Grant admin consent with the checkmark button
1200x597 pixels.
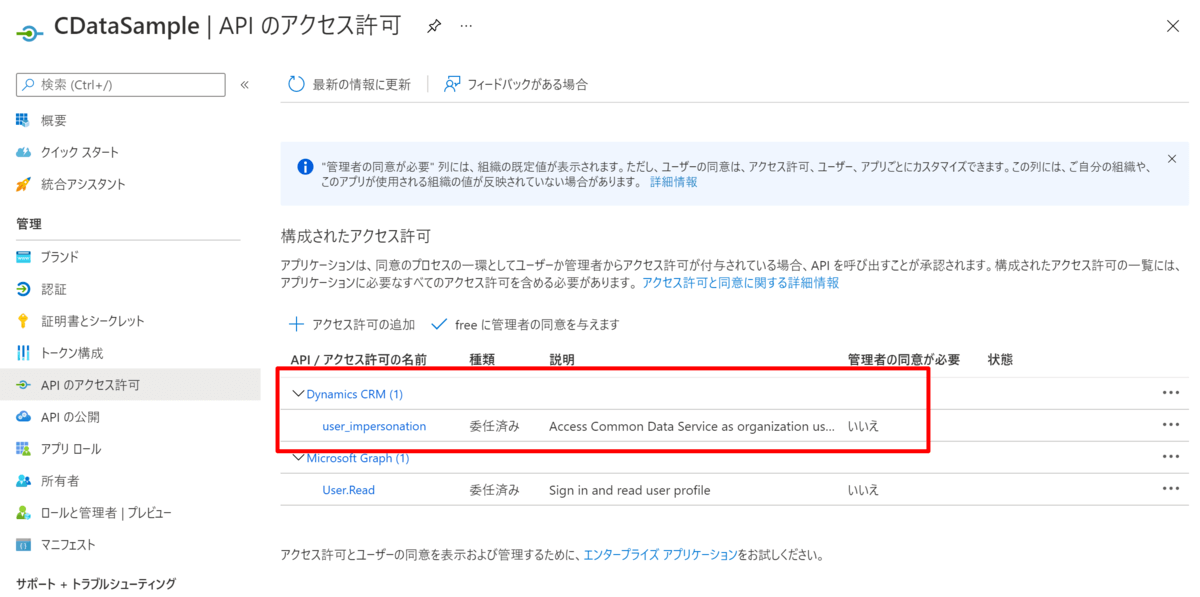pos(438,324)
